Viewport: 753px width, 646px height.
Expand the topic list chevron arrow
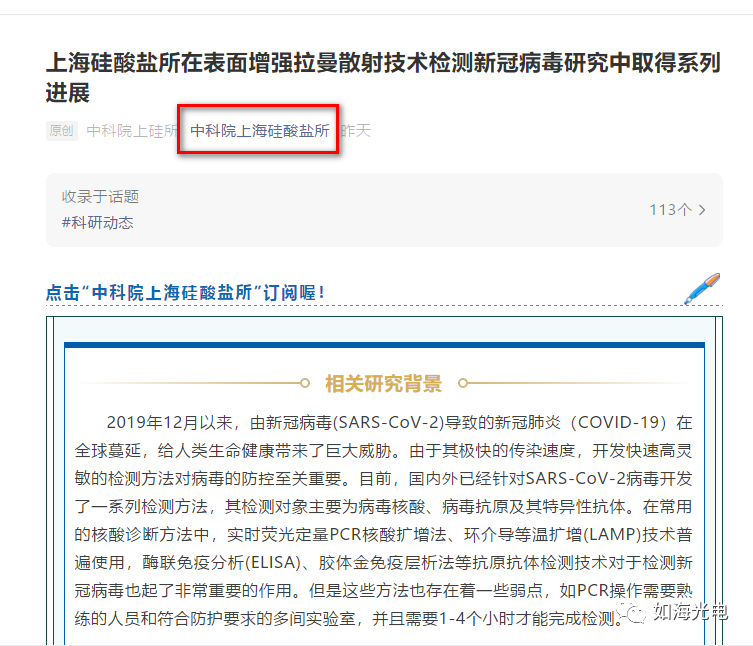[x=703, y=210]
